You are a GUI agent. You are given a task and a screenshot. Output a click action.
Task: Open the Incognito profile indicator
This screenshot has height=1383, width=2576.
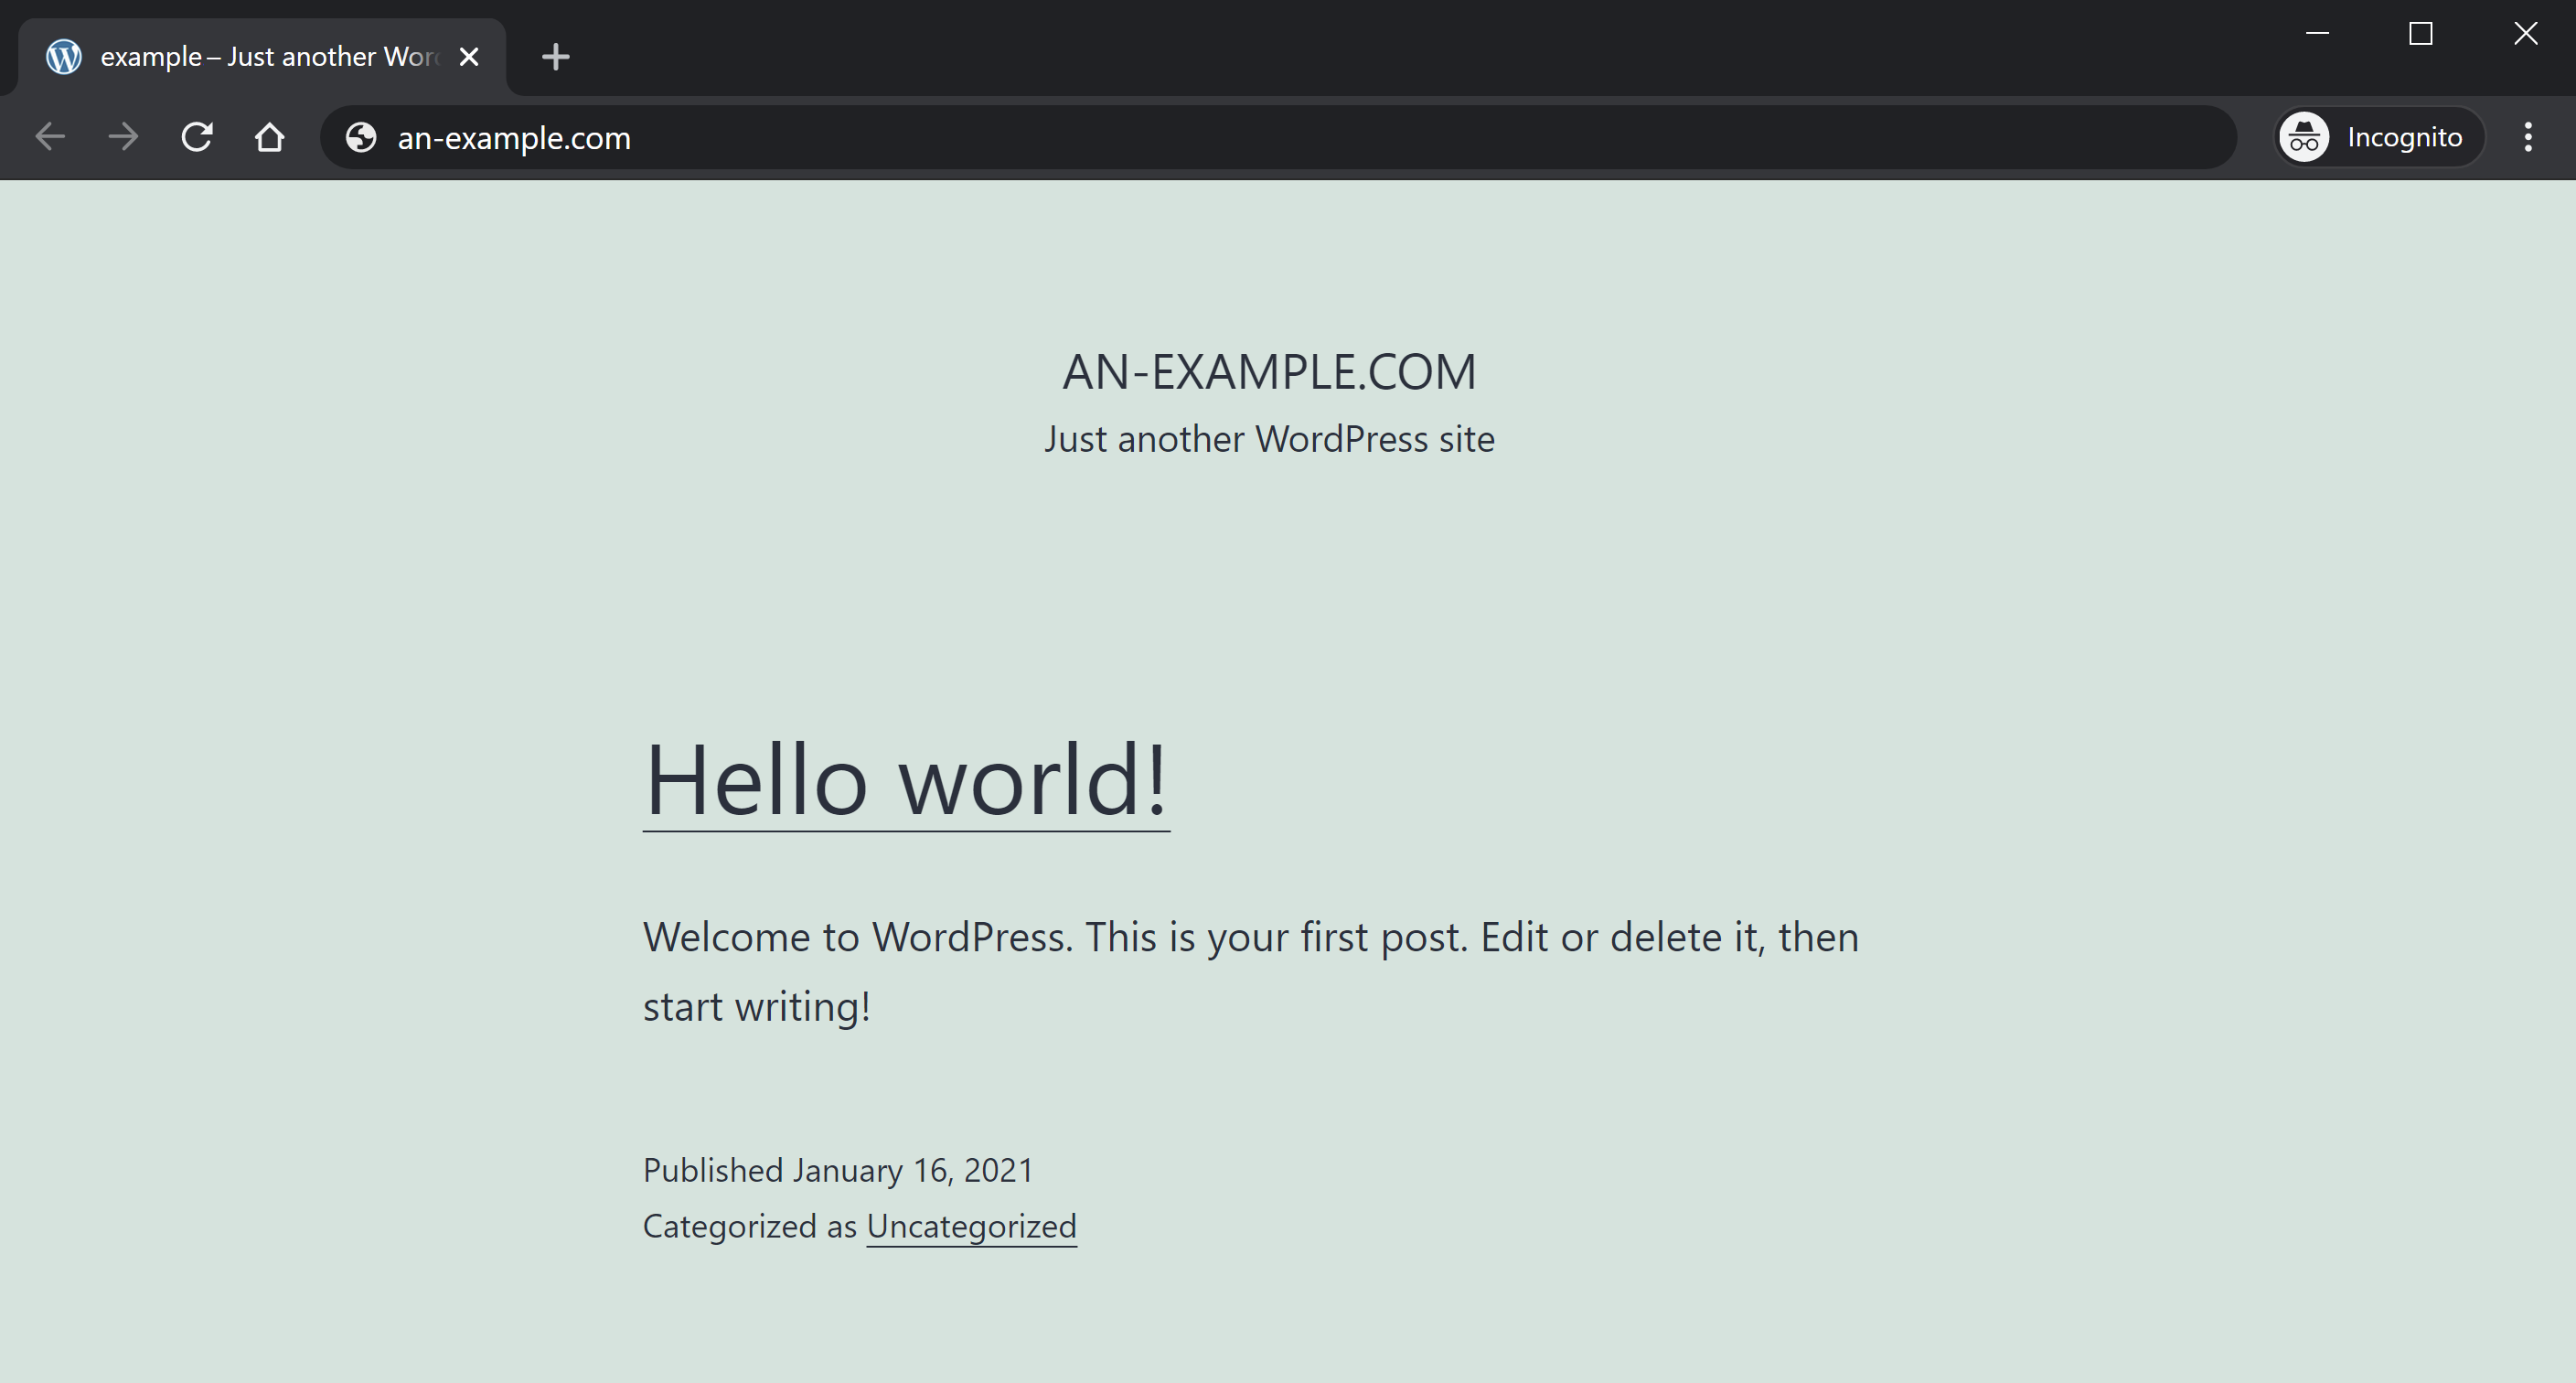[x=2380, y=137]
